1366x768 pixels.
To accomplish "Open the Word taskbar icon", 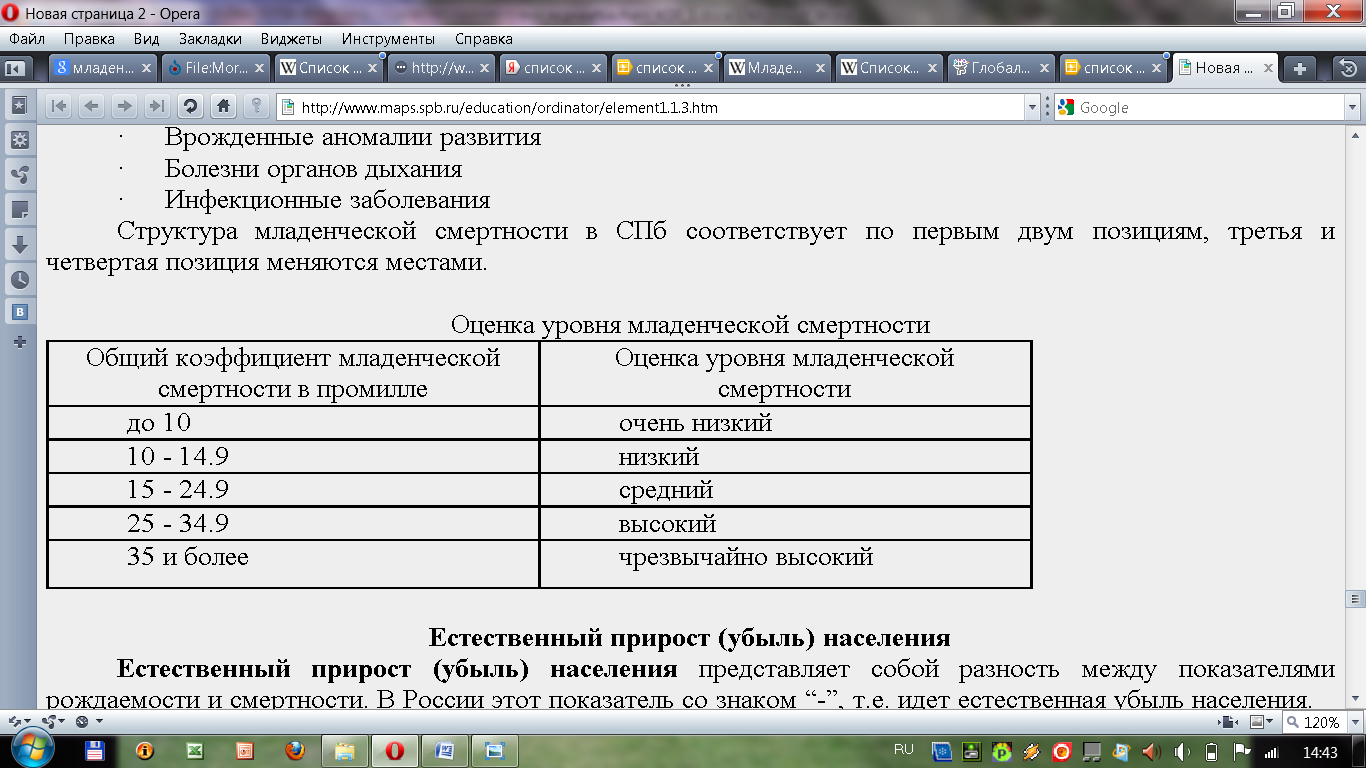I will (445, 750).
